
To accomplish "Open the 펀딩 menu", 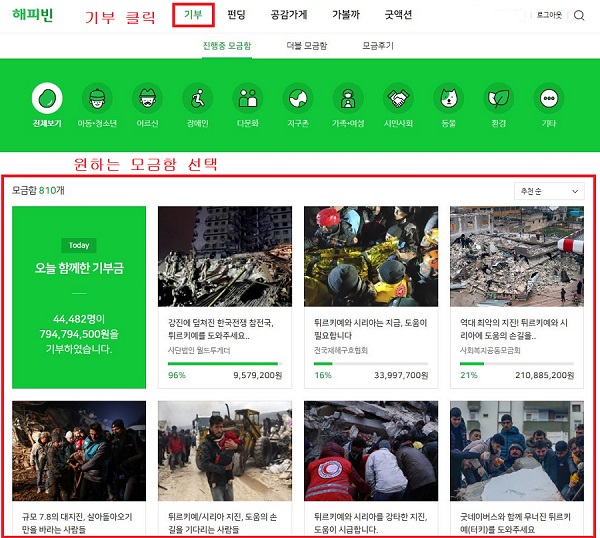I will [x=236, y=15].
